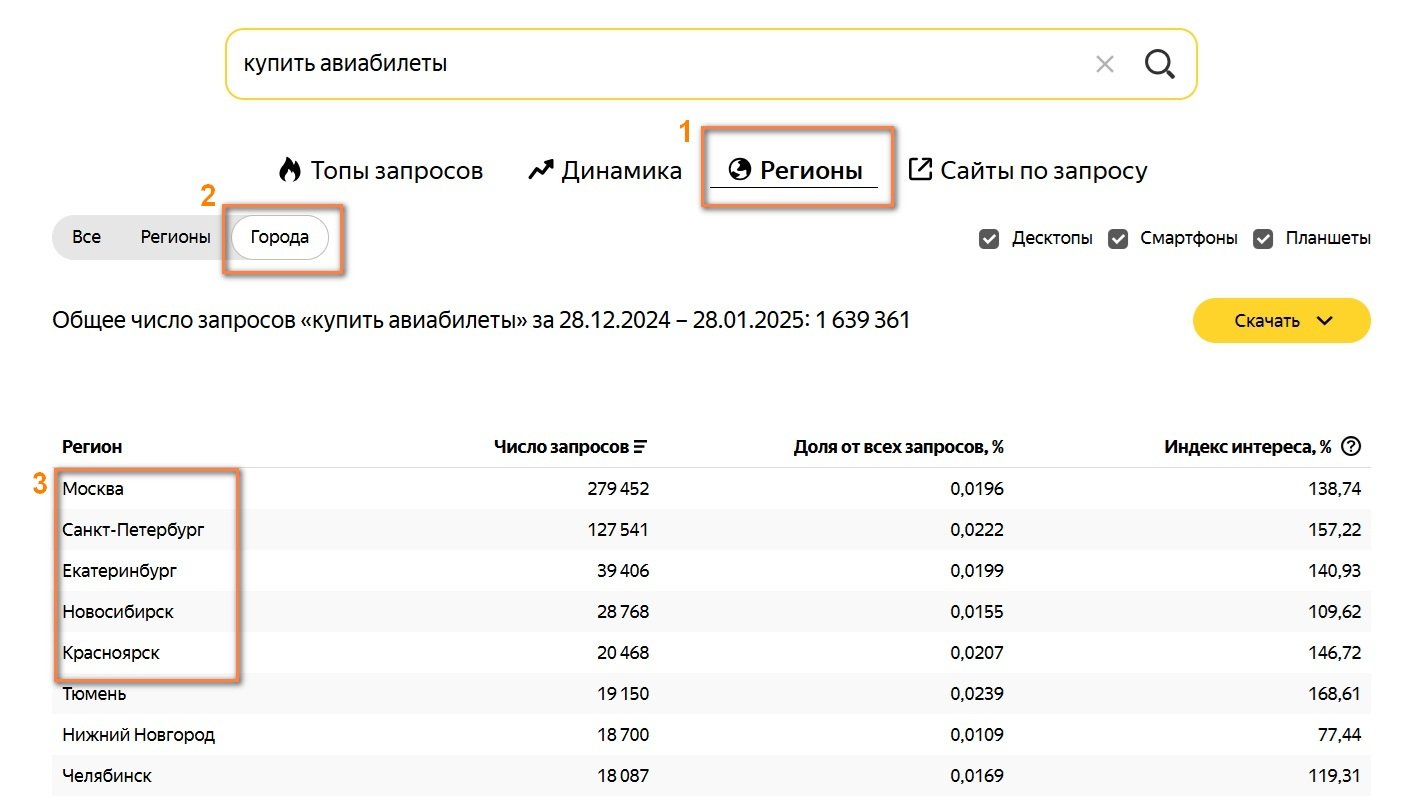Click the sort icon beside Число запросов
Screen dimensions: 1418x798
pyautogui.click(x=641, y=447)
